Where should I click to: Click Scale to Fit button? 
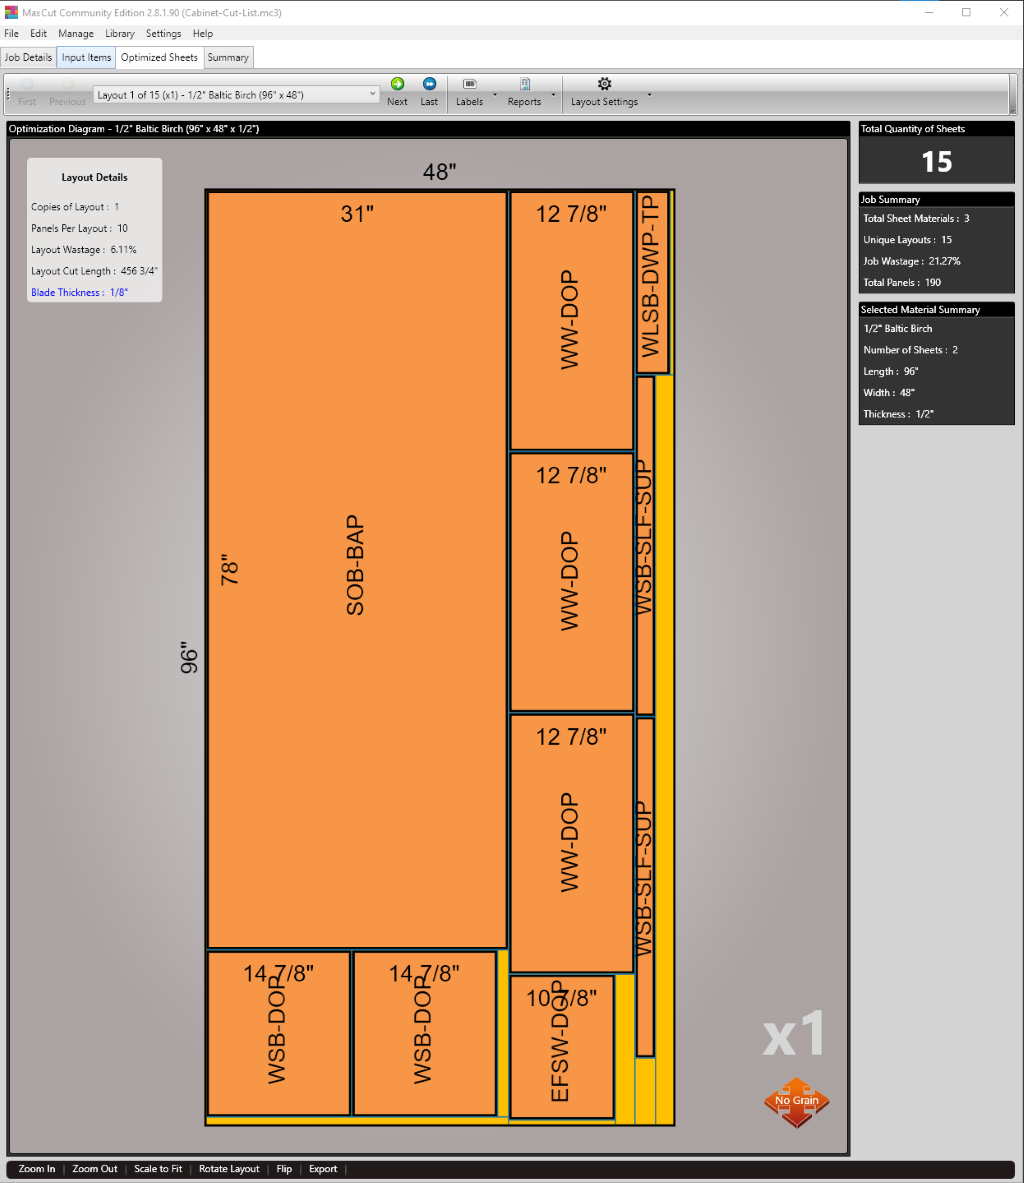tap(158, 1169)
